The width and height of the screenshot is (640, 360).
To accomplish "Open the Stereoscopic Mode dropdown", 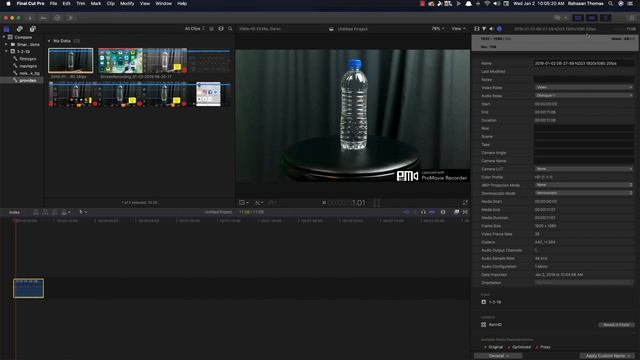I will tap(584, 193).
